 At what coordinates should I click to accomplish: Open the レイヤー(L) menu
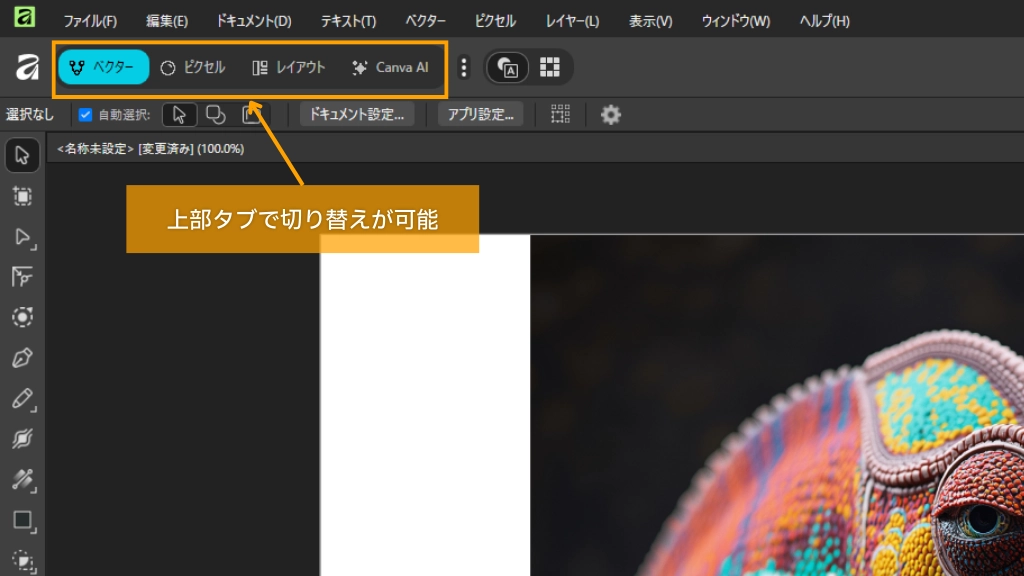(x=572, y=21)
